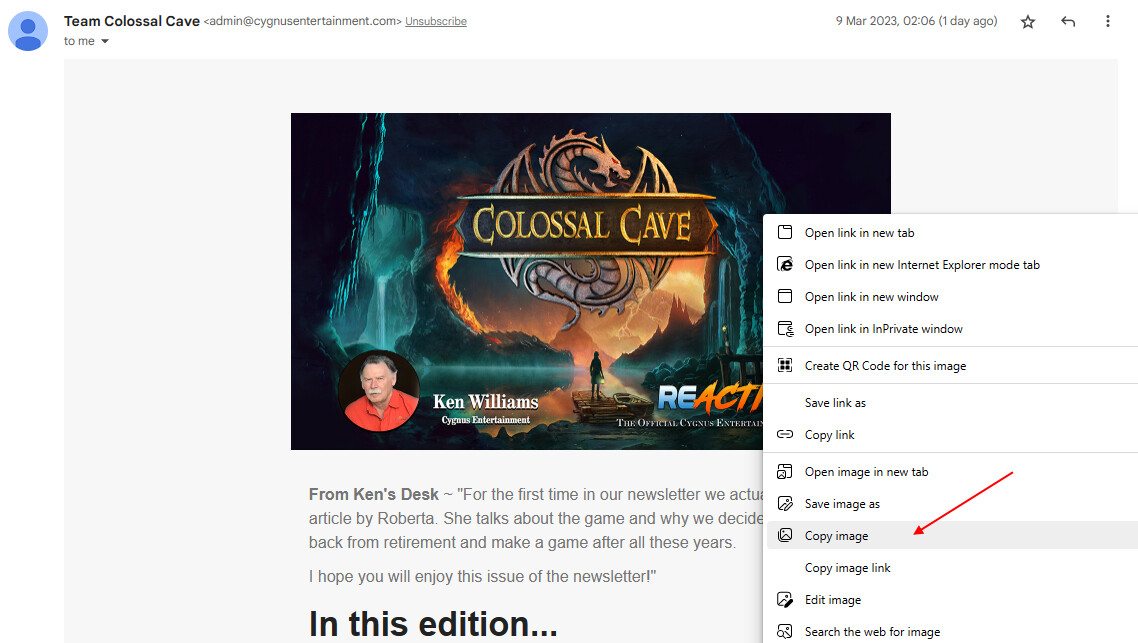Image resolution: width=1138 pixels, height=643 pixels.
Task: Click the QR code icon
Action: [785, 365]
